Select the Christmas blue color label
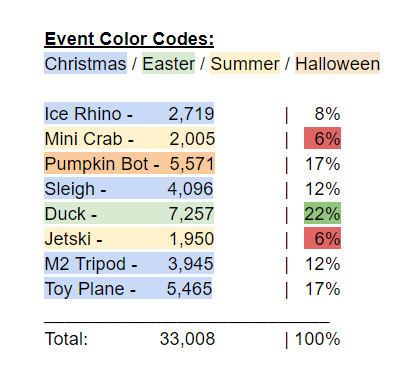The width and height of the screenshot is (415, 382). 85,63
